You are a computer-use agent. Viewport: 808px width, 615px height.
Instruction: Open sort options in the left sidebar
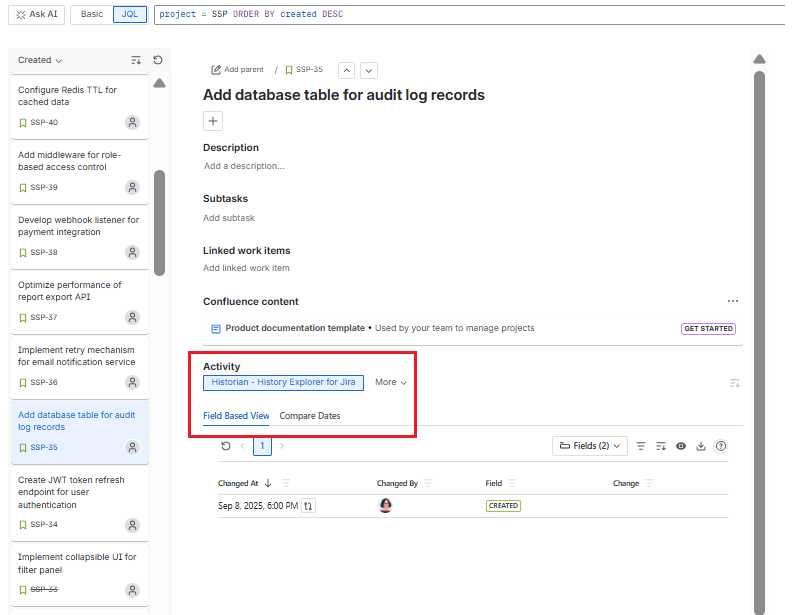[136, 60]
